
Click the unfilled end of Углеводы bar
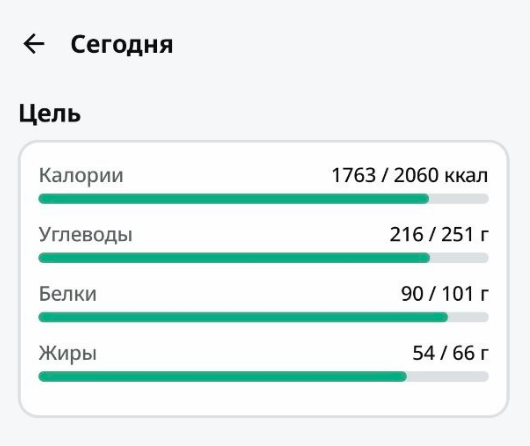coord(459,258)
